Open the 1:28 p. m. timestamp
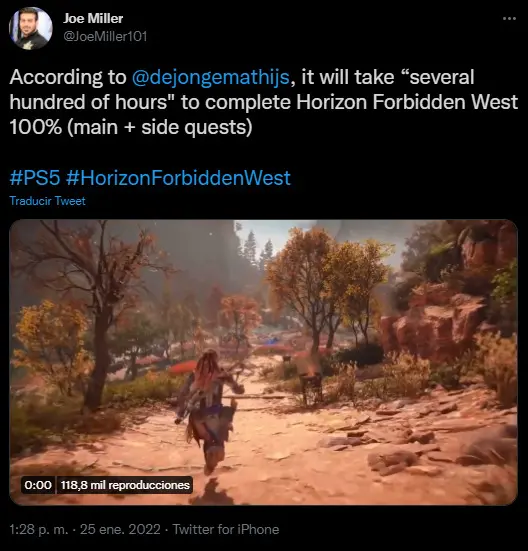528x551 pixels. pyautogui.click(x=39, y=530)
